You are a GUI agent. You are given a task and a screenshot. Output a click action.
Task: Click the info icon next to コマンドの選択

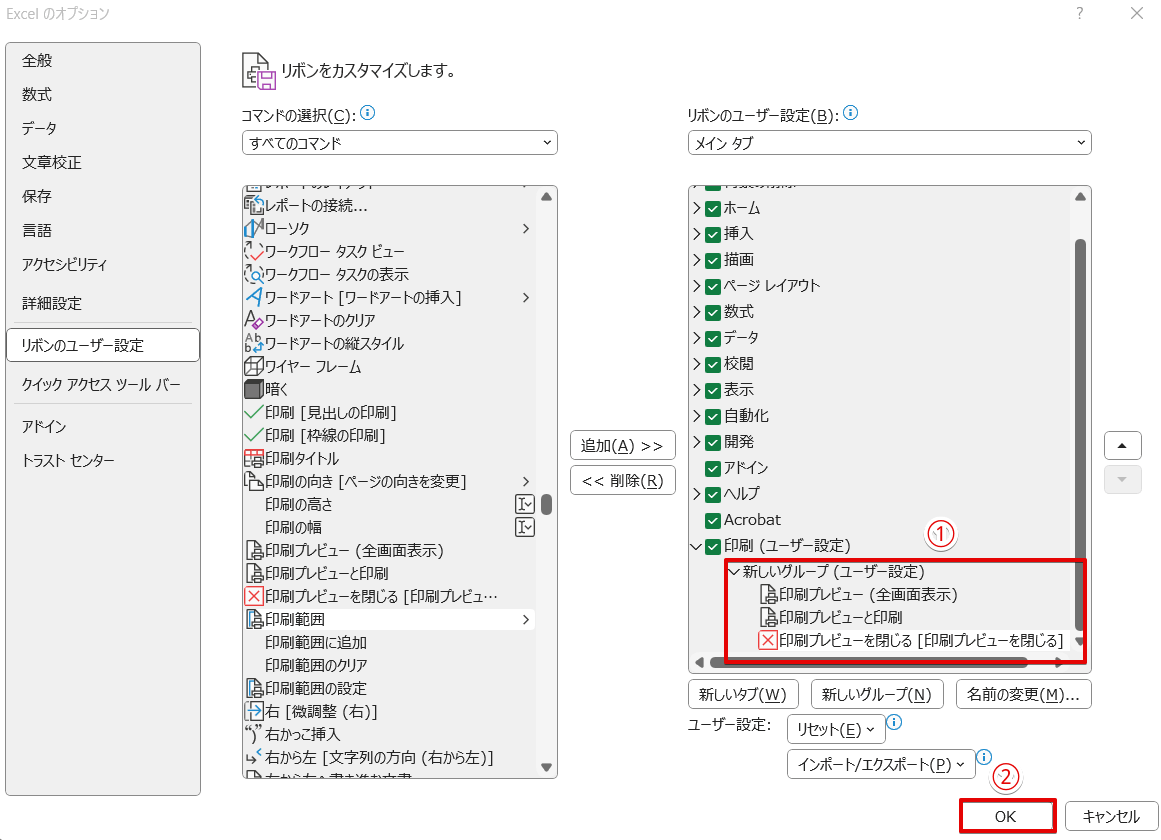pos(366,114)
